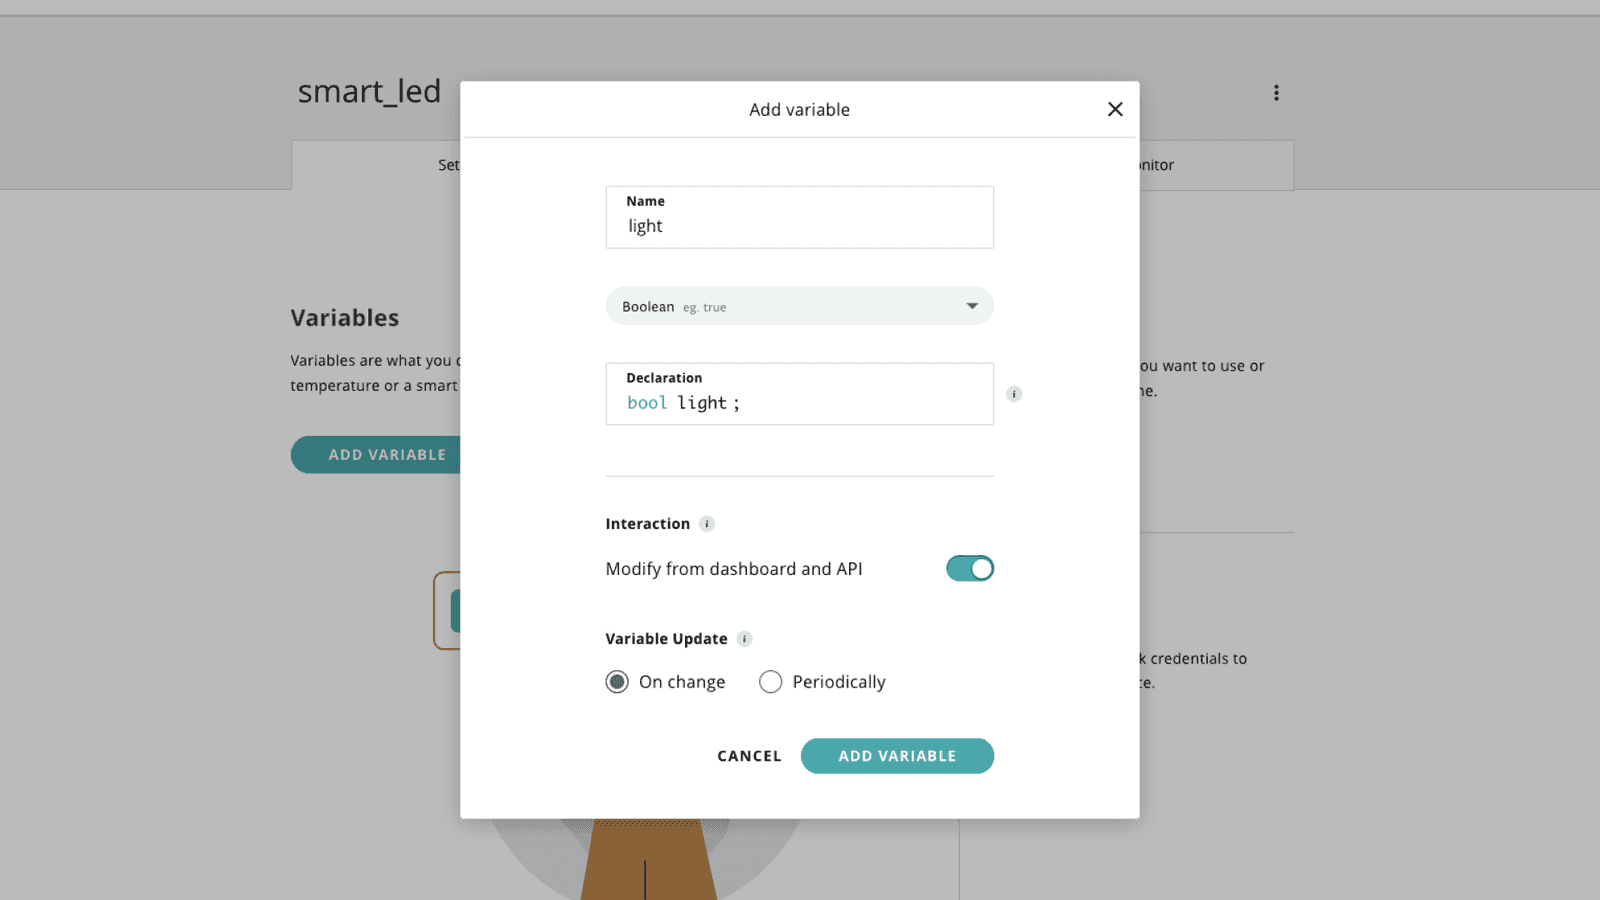1600x900 pixels.
Task: Switch to the Setup tab
Action: click(x=452, y=165)
